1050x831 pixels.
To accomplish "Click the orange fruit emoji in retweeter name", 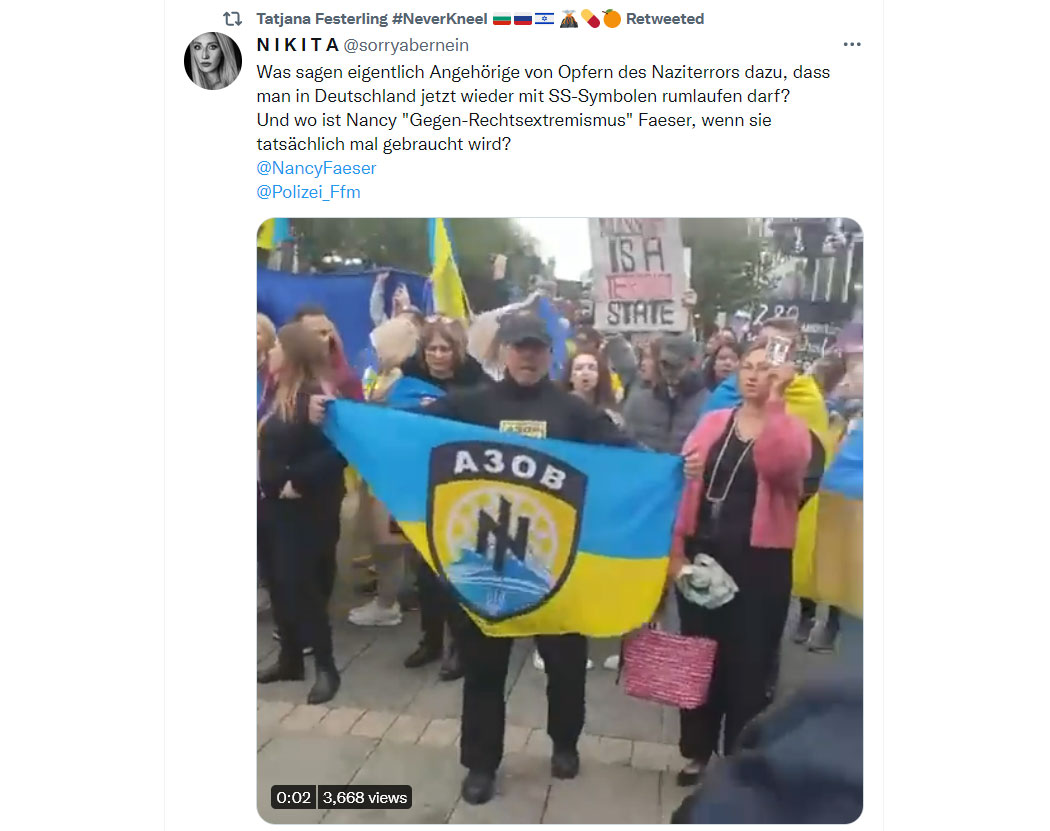I will pos(611,19).
